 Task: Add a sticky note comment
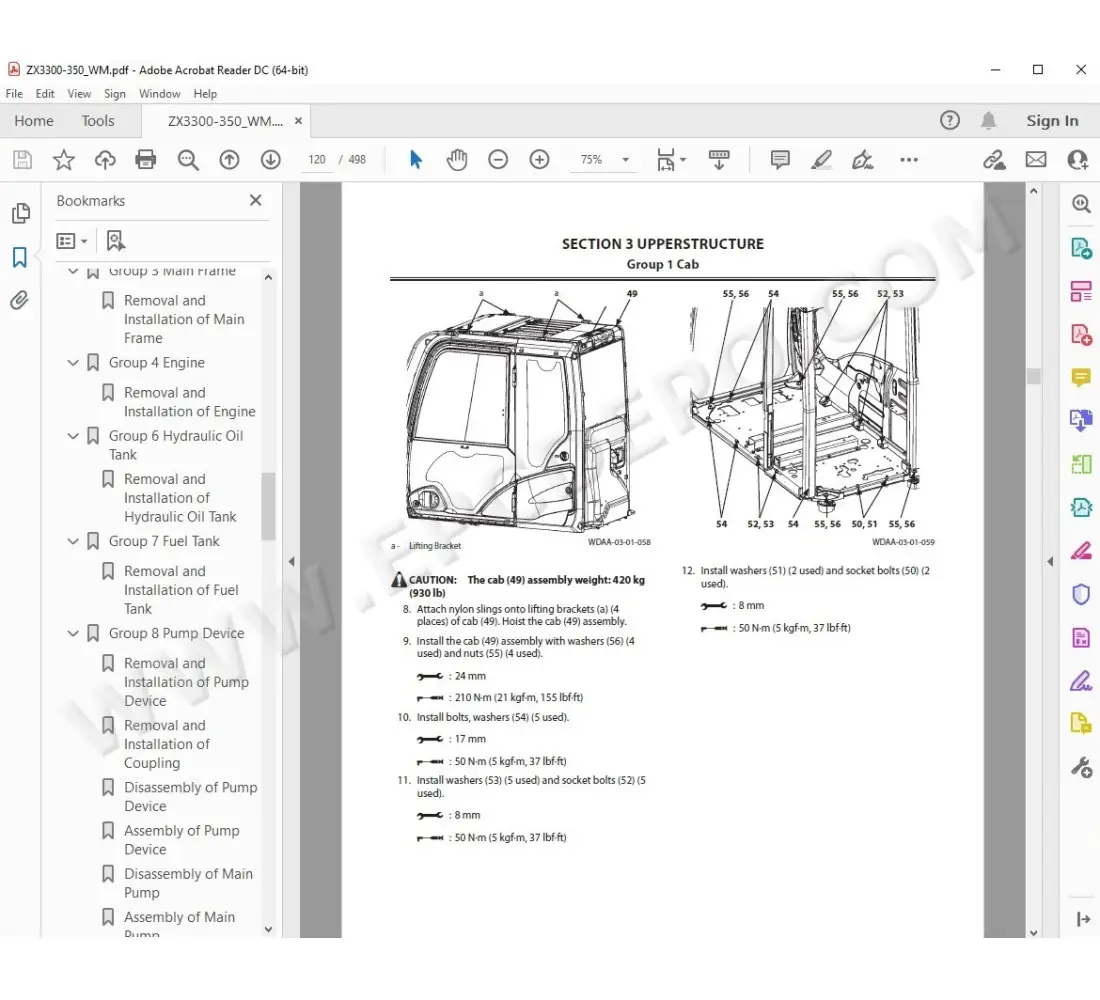pos(780,160)
